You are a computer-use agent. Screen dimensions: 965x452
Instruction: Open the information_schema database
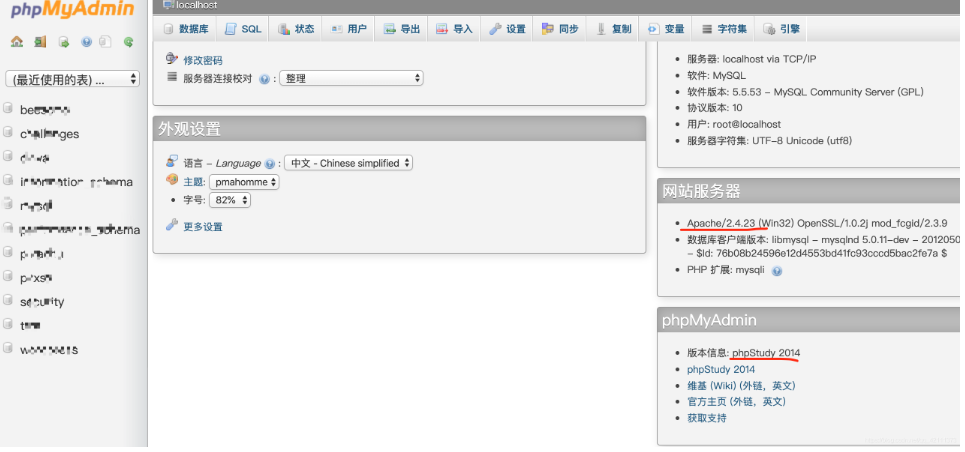click(76, 182)
